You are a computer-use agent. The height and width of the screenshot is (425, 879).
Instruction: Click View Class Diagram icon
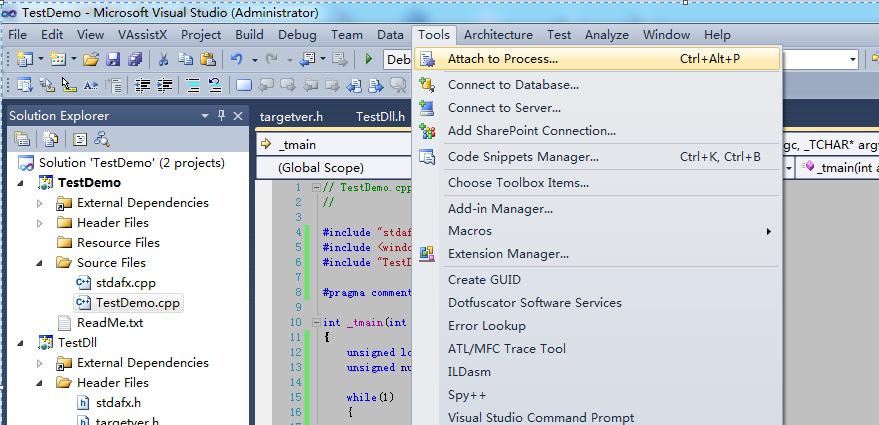point(101,138)
